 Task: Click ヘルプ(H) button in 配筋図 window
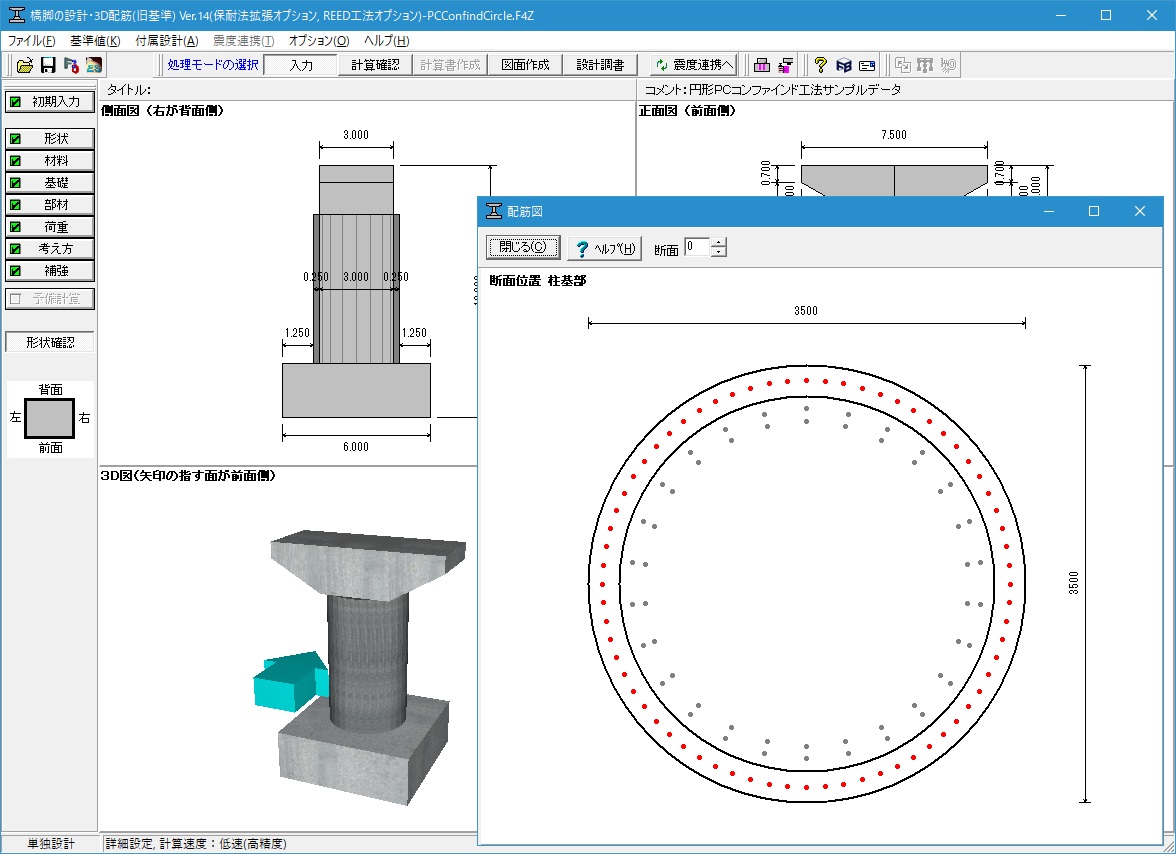605,247
